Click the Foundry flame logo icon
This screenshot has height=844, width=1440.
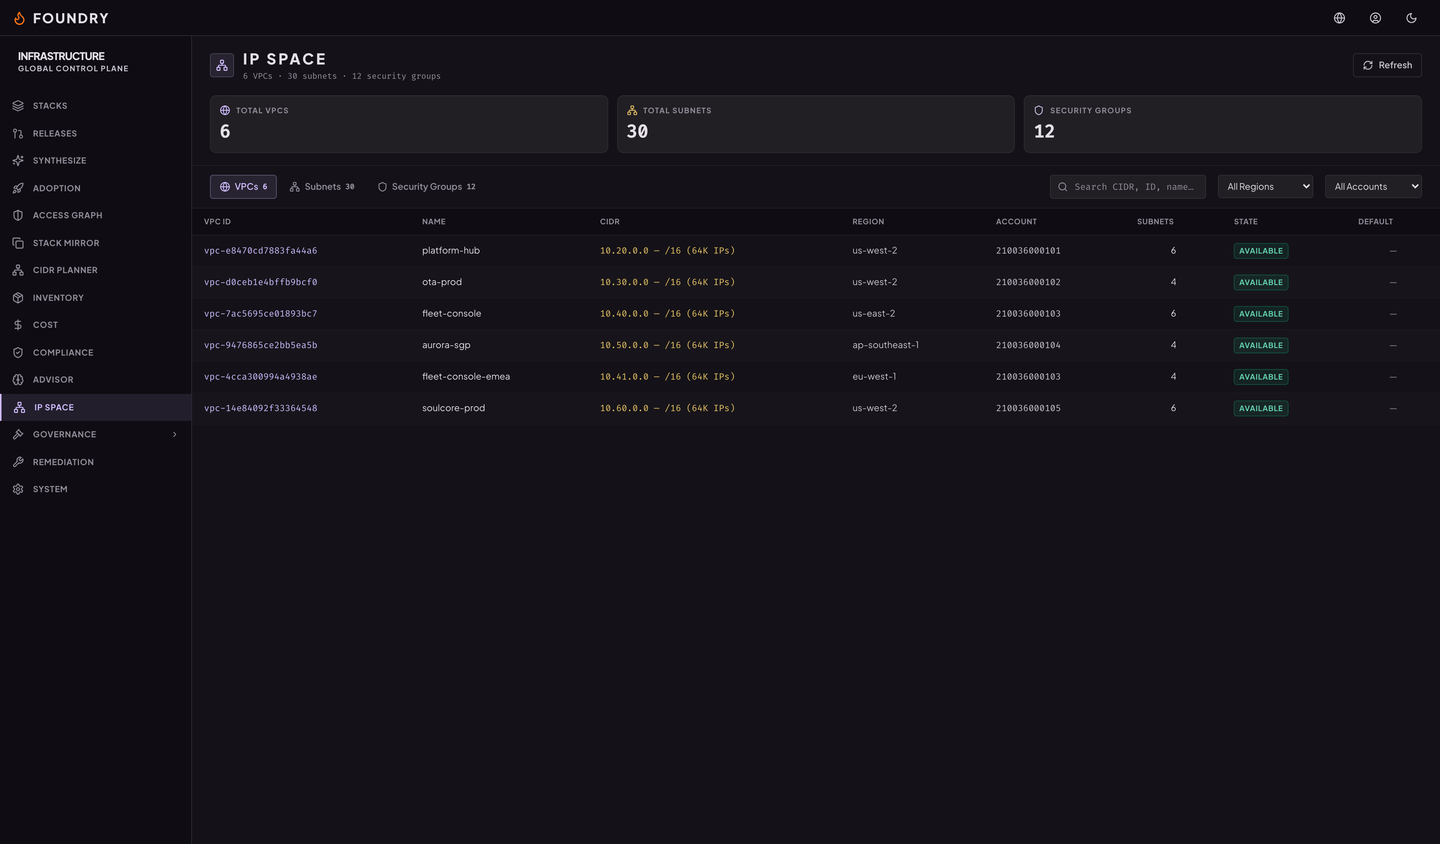(x=19, y=18)
